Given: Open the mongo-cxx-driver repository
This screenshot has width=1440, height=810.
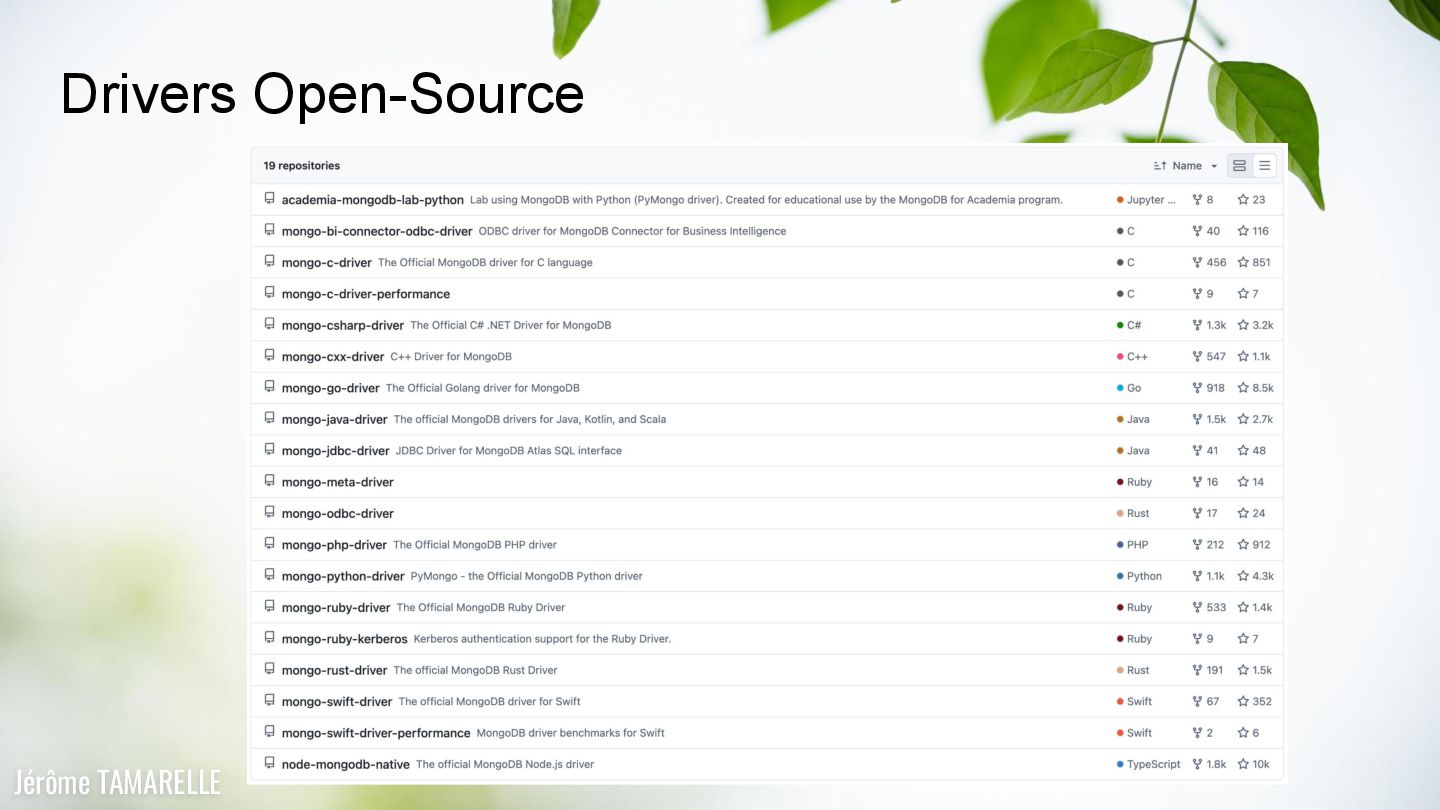Looking at the screenshot, I should pos(333,357).
